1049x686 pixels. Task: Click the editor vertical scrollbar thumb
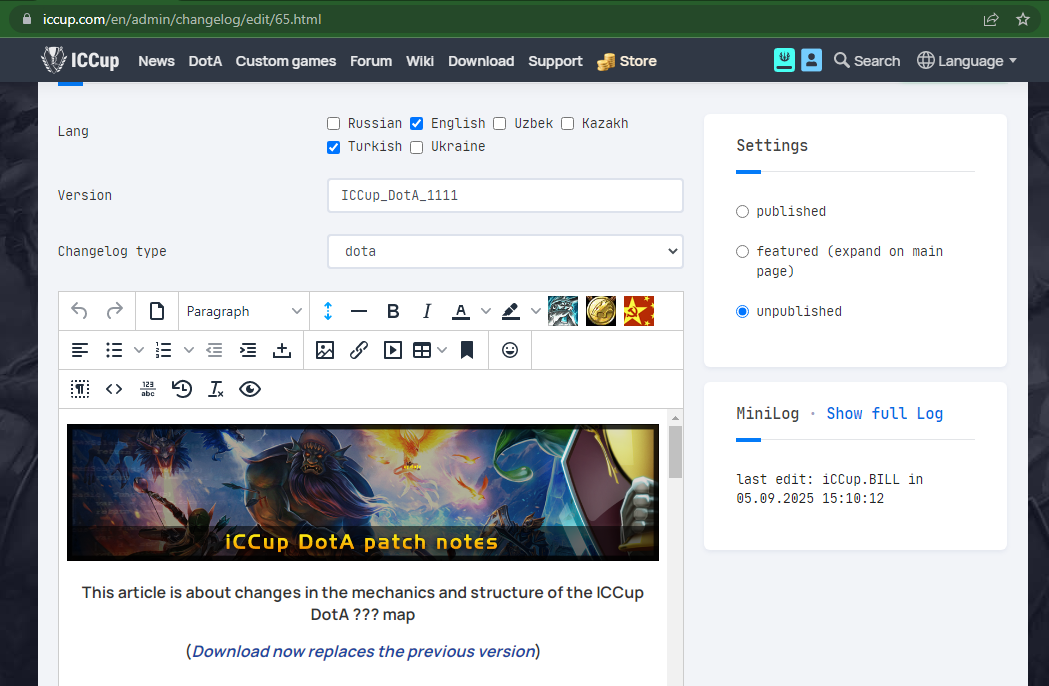tap(675, 452)
